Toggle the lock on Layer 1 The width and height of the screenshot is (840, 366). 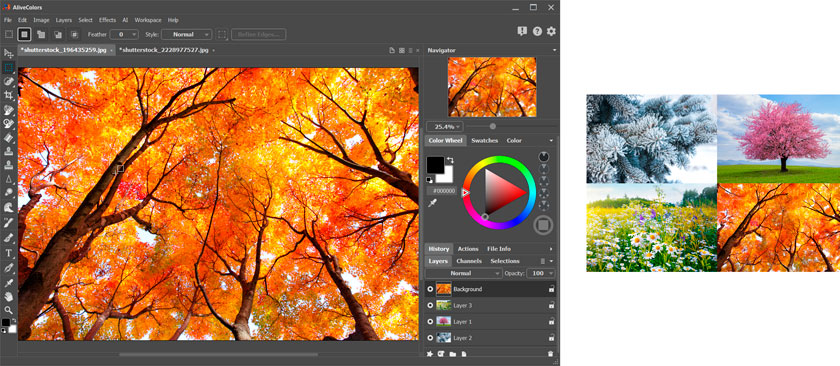551,322
